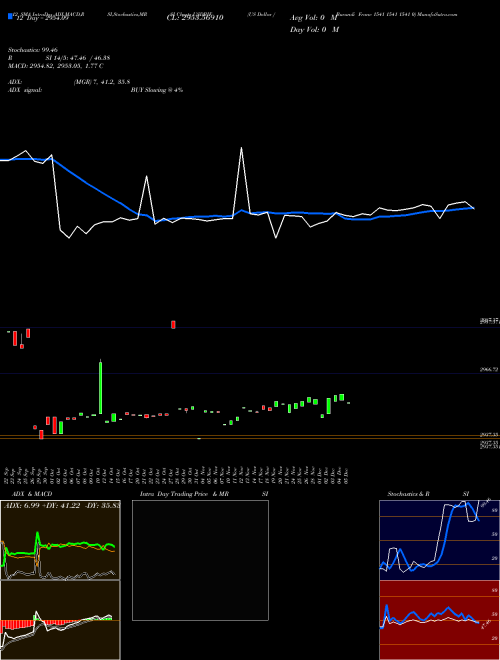Click the tallest green candlestick in the price chart
The height and width of the screenshot is (660, 500).
(x=101, y=387)
